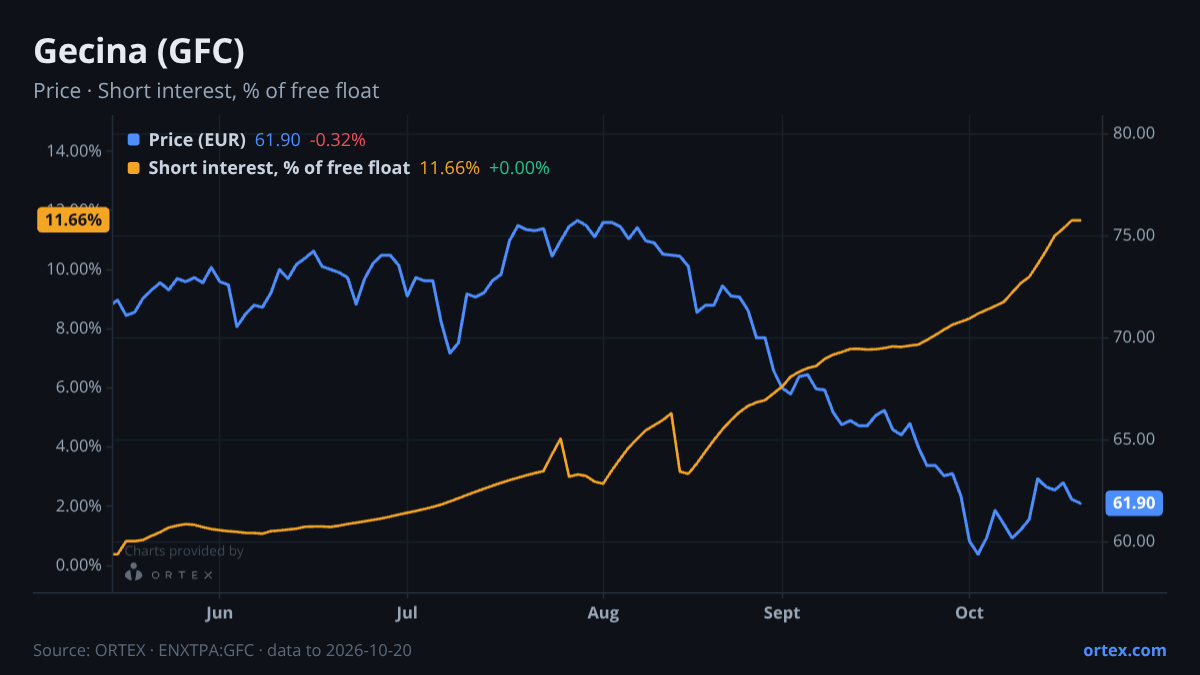Click the Jul x-axis label

(x=406, y=613)
